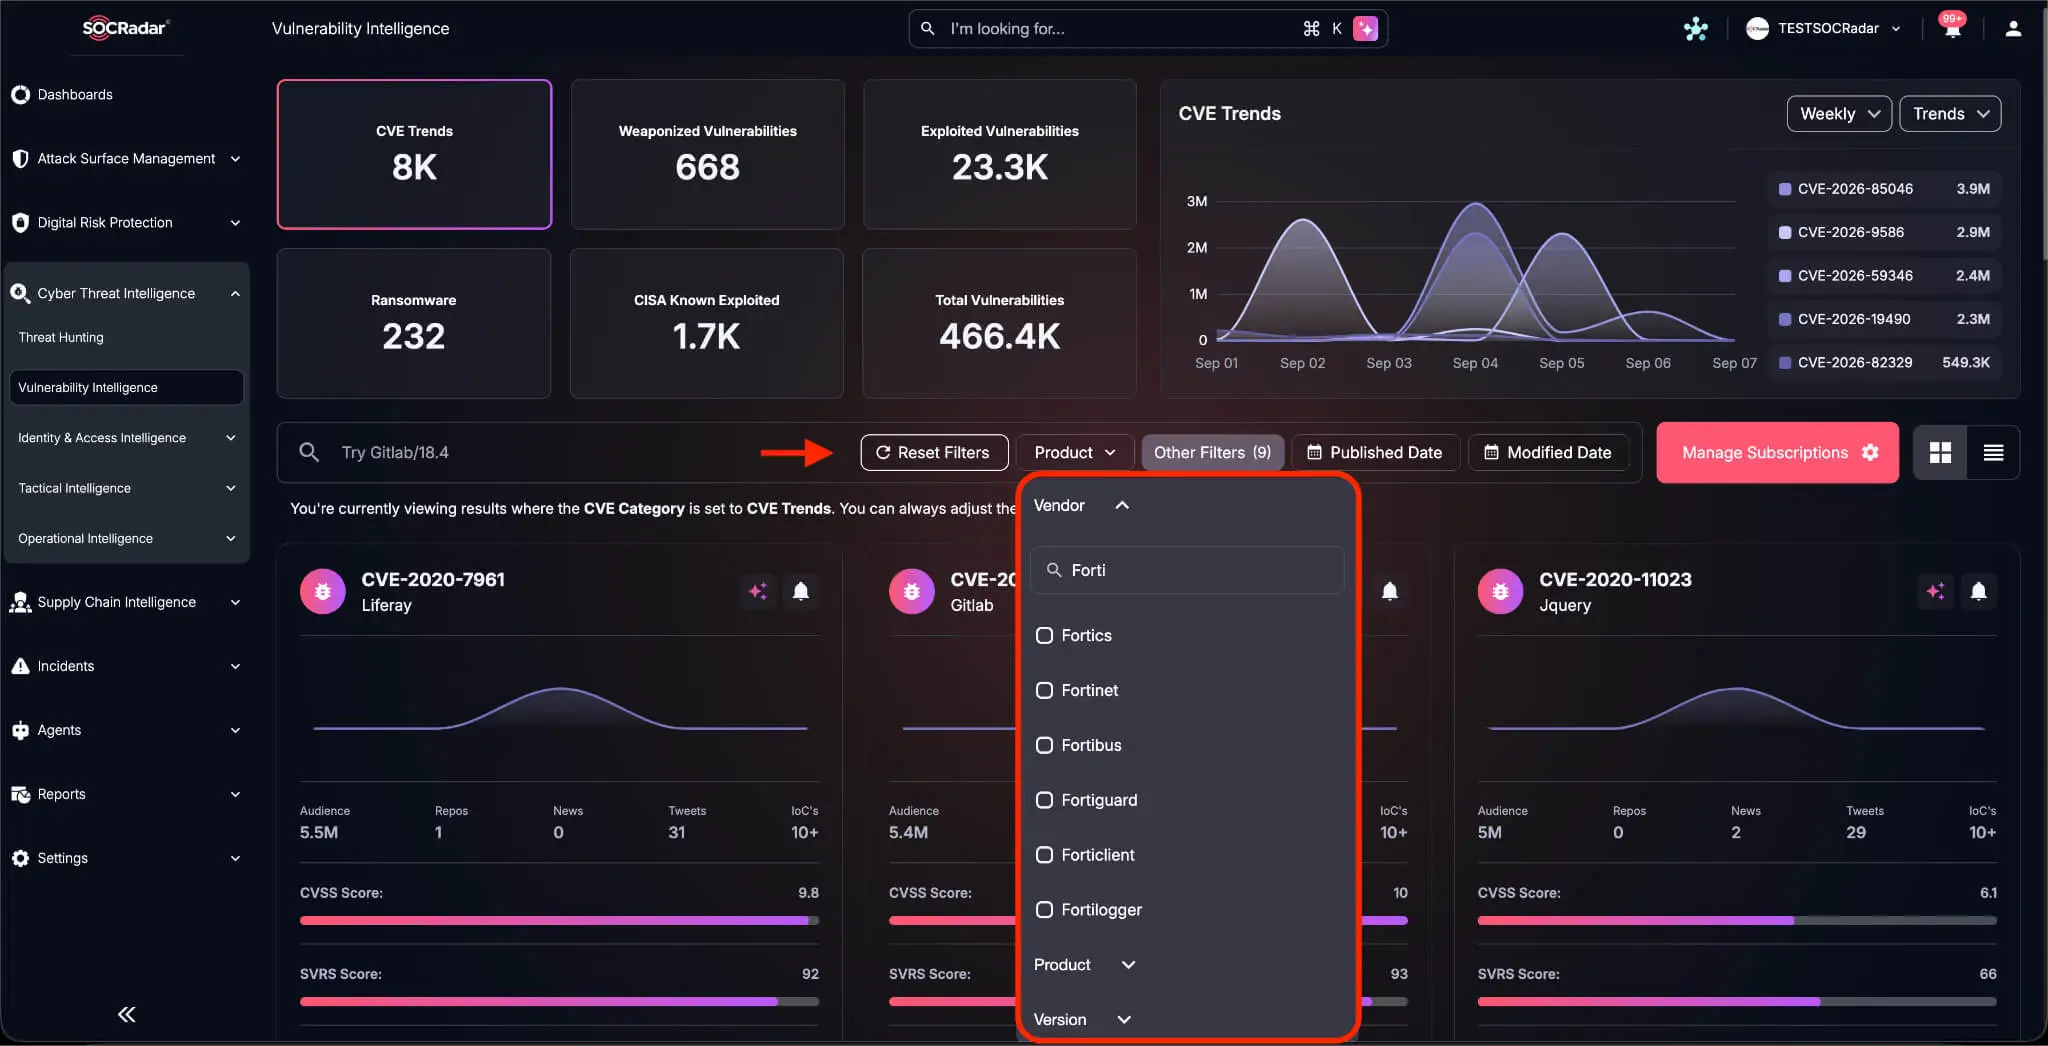The image size is (2048, 1046).
Task: Expand the Version section in filter panel
Action: click(x=1124, y=1020)
